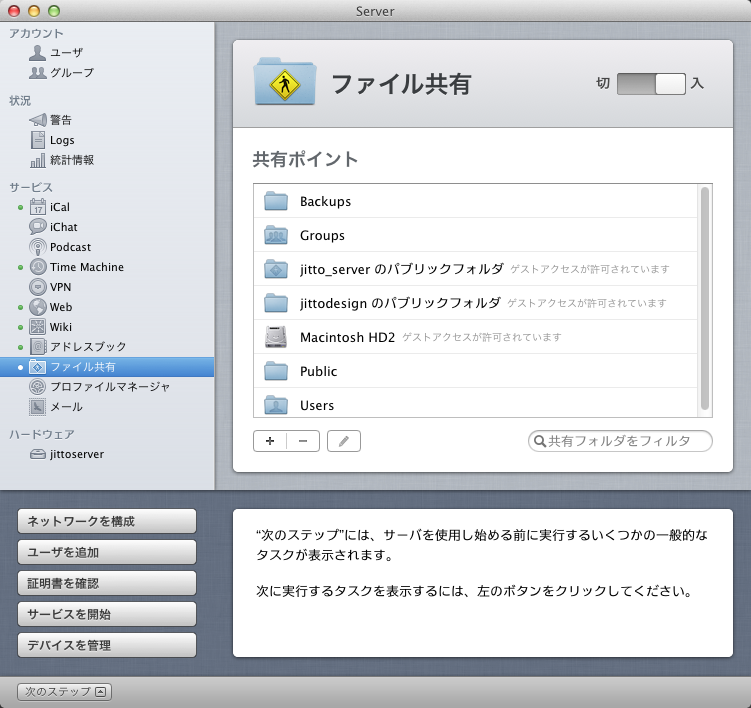Select the Podcast service icon
This screenshot has height=708, width=751.
(38, 247)
